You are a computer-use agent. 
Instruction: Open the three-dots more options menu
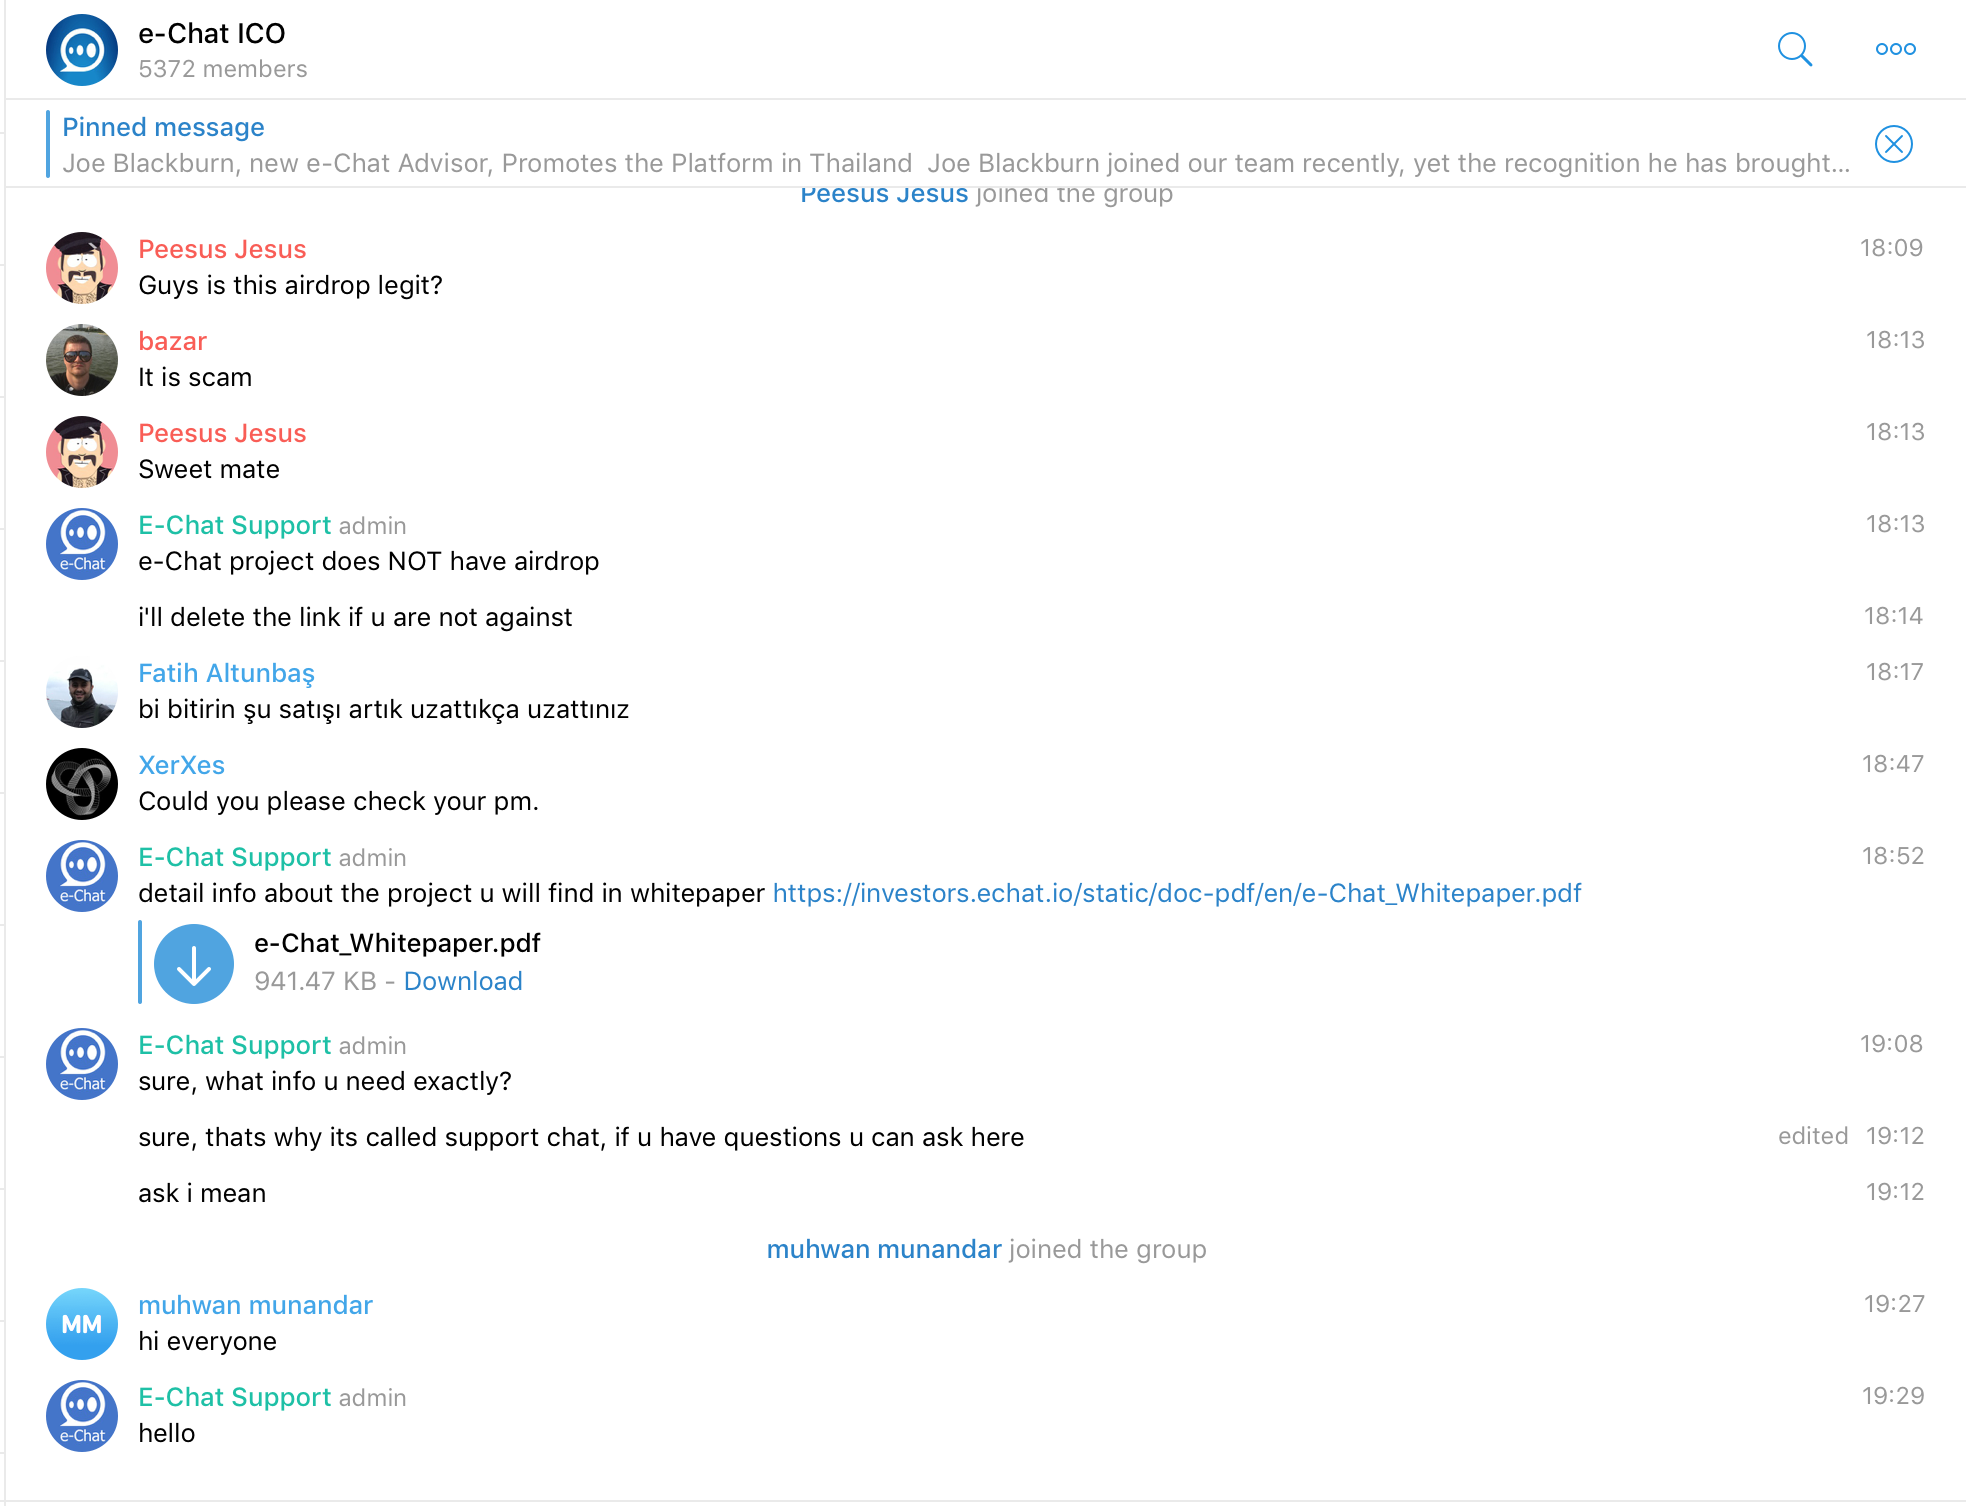point(1895,49)
